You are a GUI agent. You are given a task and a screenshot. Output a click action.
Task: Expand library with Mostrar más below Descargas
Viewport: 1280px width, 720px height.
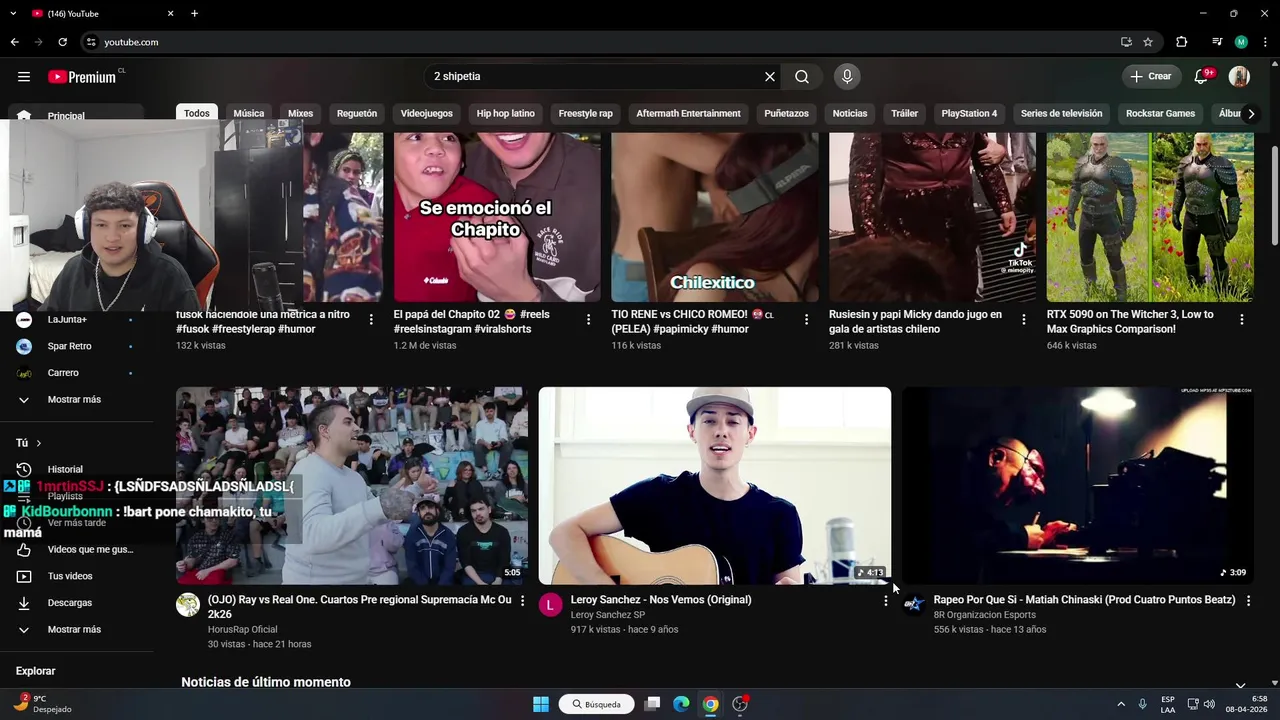(75, 629)
